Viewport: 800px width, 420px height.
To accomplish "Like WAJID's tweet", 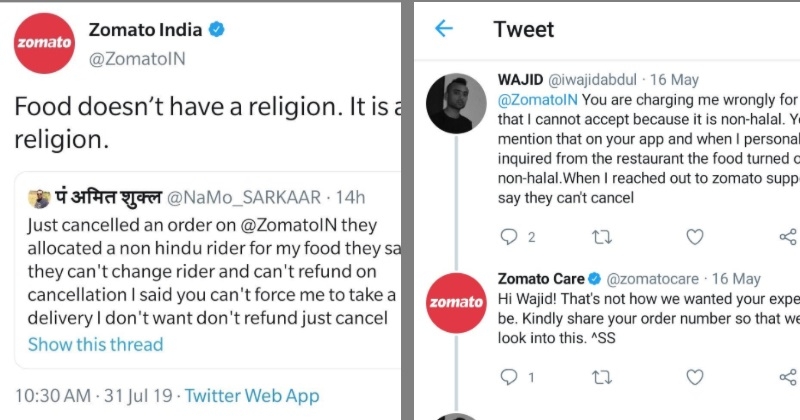I will (x=694, y=237).
